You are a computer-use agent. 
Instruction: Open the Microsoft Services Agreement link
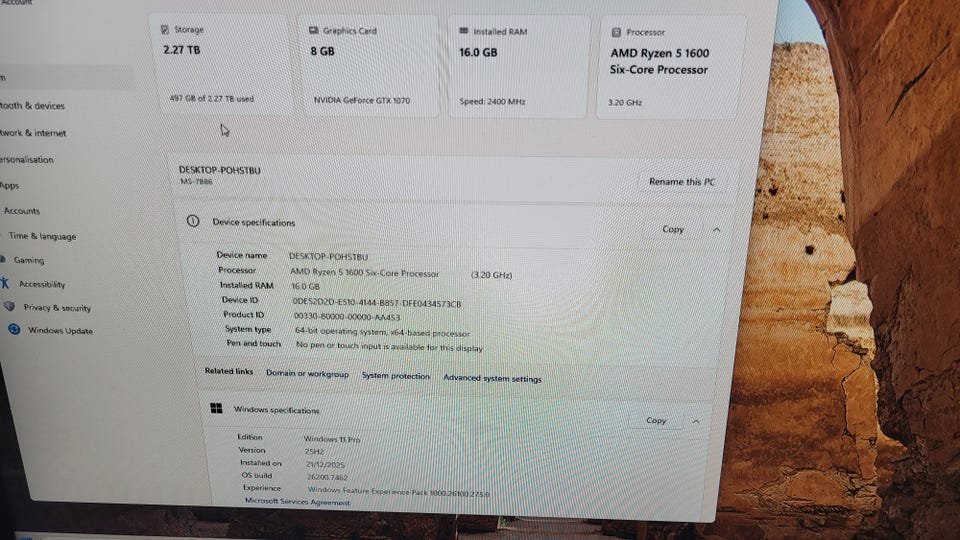pos(297,501)
